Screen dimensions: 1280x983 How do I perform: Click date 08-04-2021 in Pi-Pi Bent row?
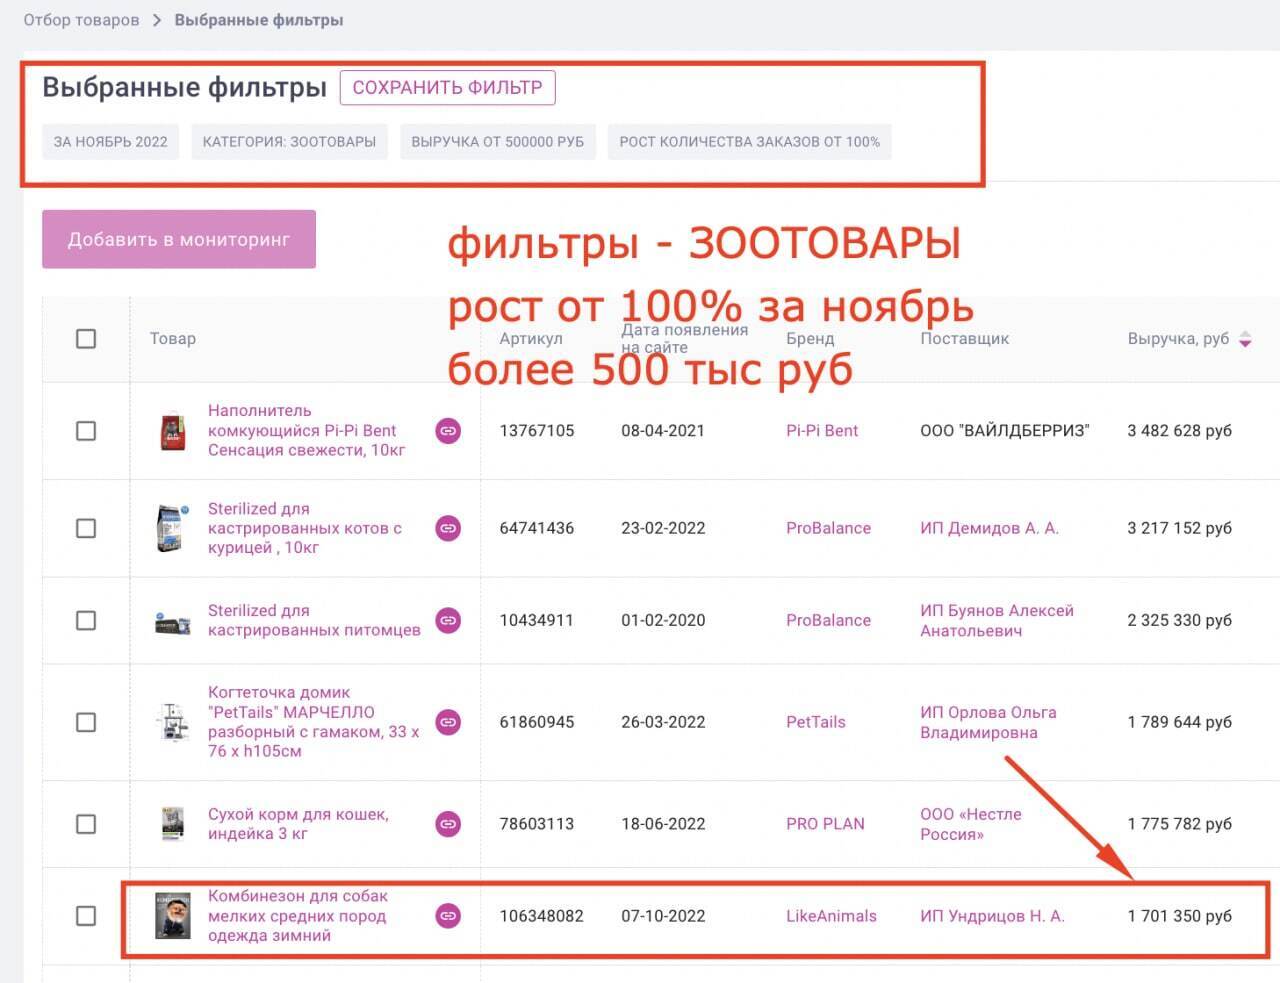click(x=663, y=431)
